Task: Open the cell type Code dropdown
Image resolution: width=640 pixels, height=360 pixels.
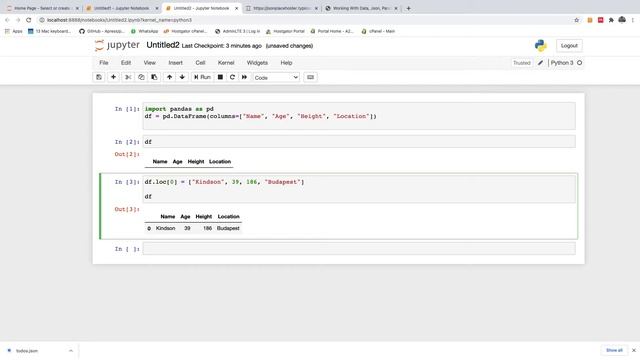Action: [x=276, y=78]
